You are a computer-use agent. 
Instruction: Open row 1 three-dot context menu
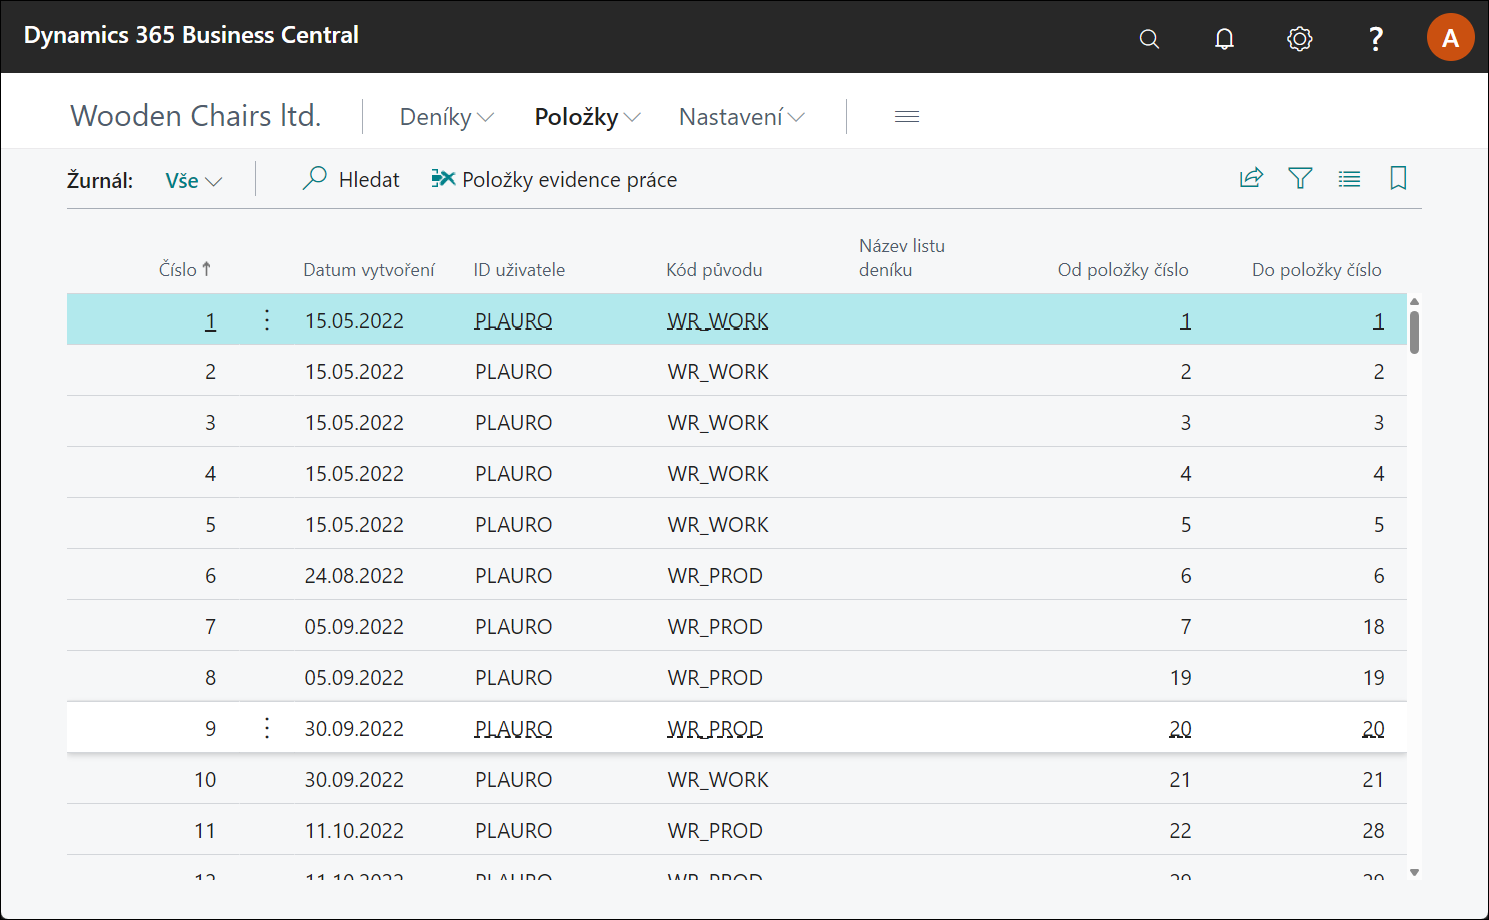coord(267,320)
